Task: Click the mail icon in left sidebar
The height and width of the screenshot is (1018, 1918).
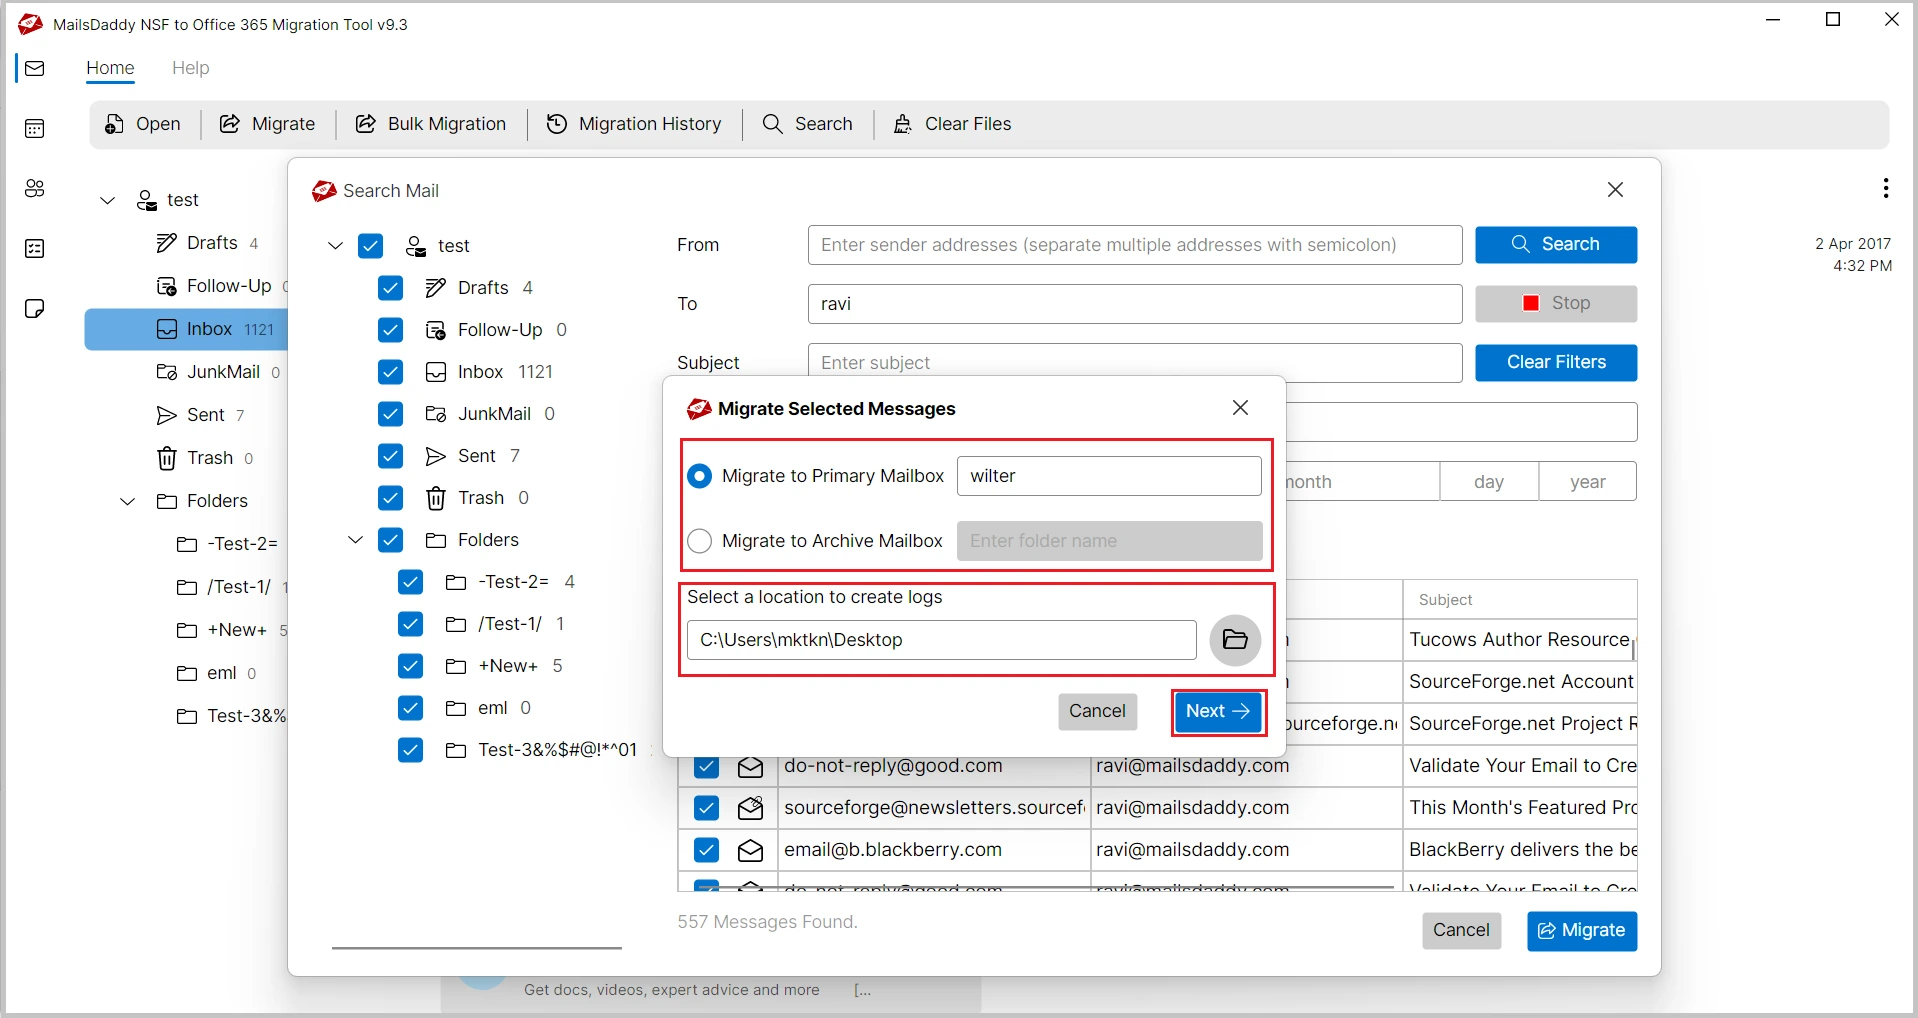Action: [x=35, y=69]
